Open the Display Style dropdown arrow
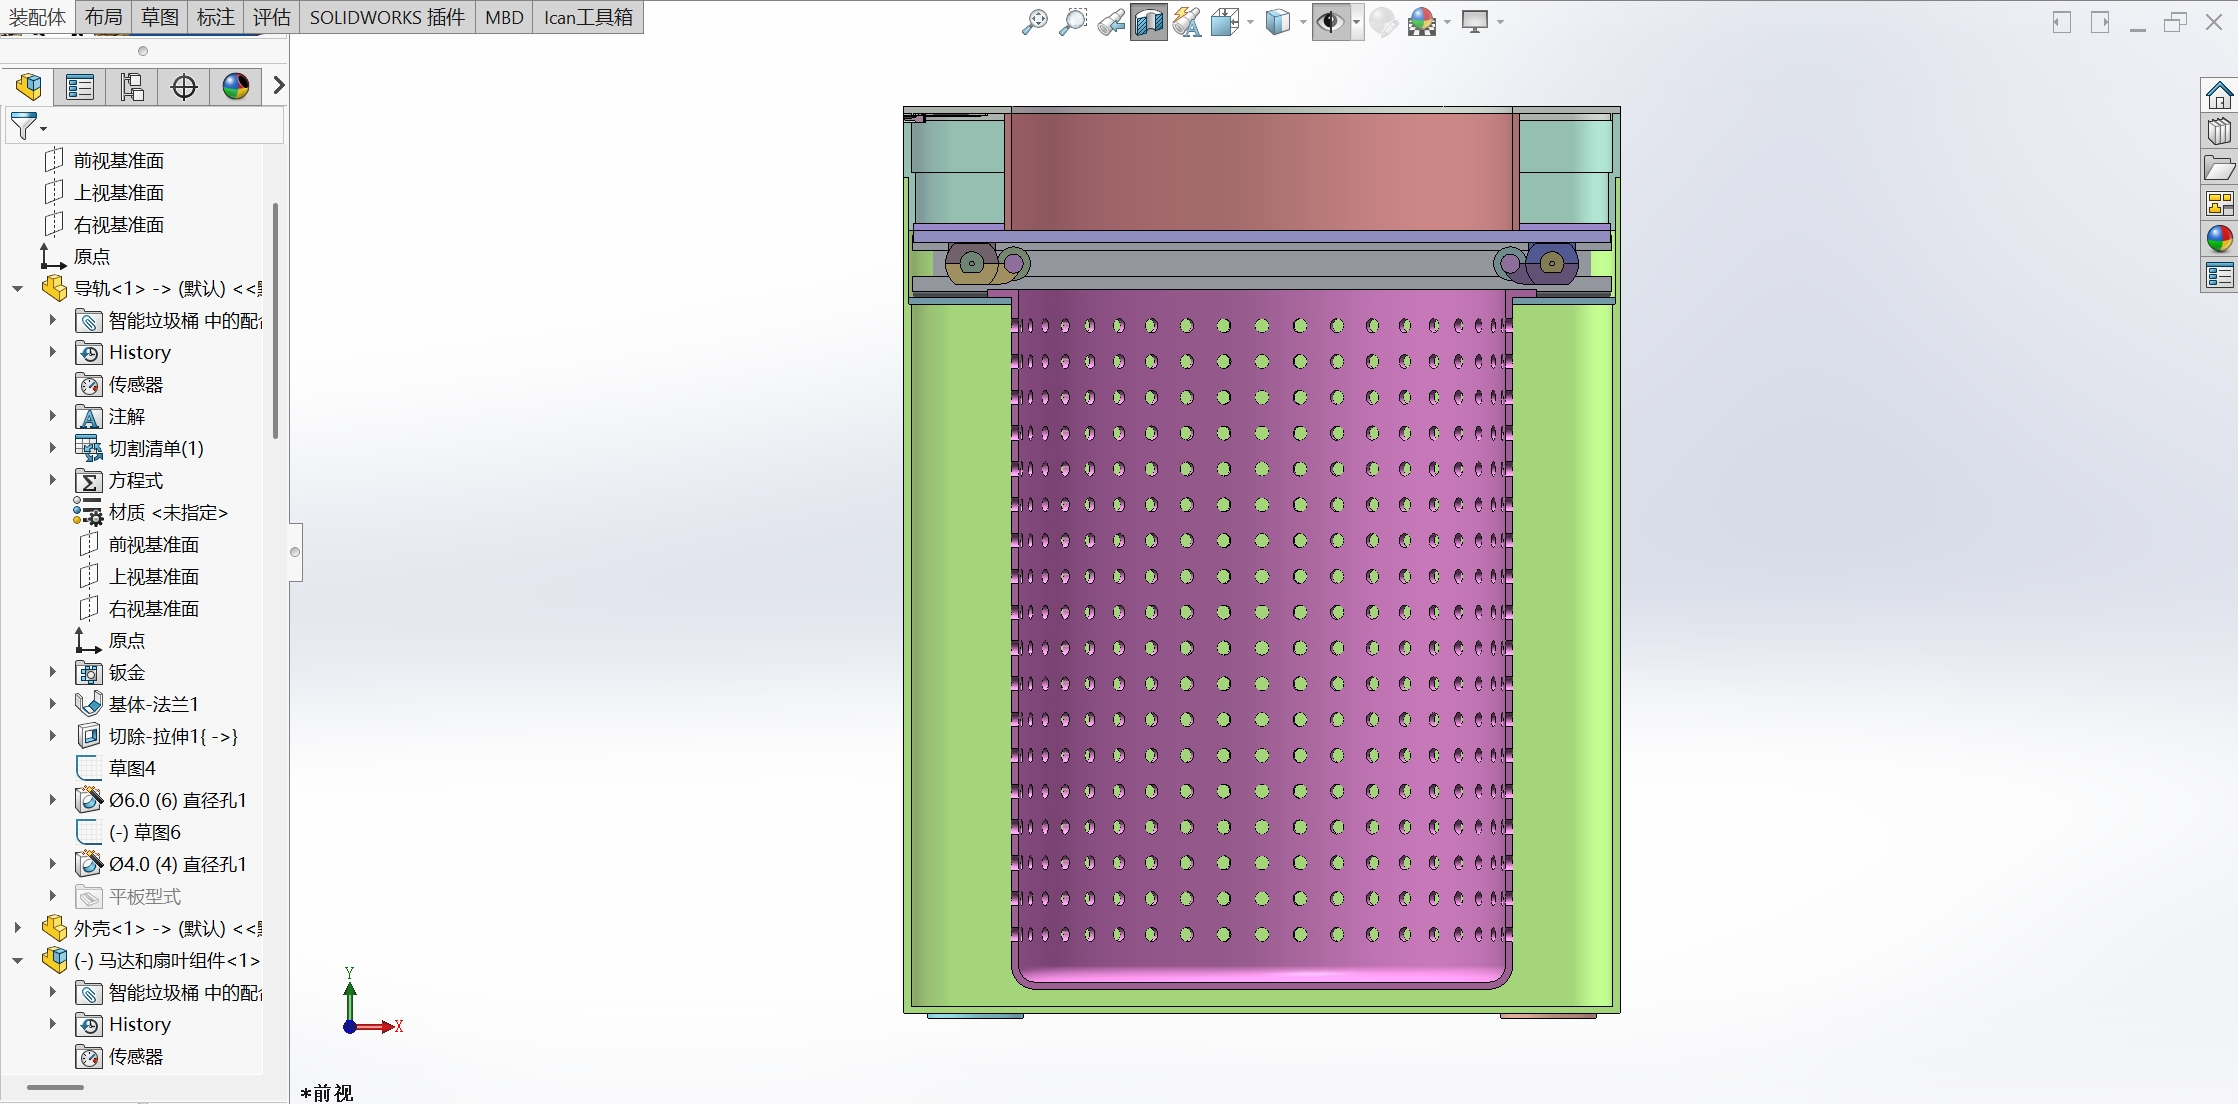 coord(1303,22)
